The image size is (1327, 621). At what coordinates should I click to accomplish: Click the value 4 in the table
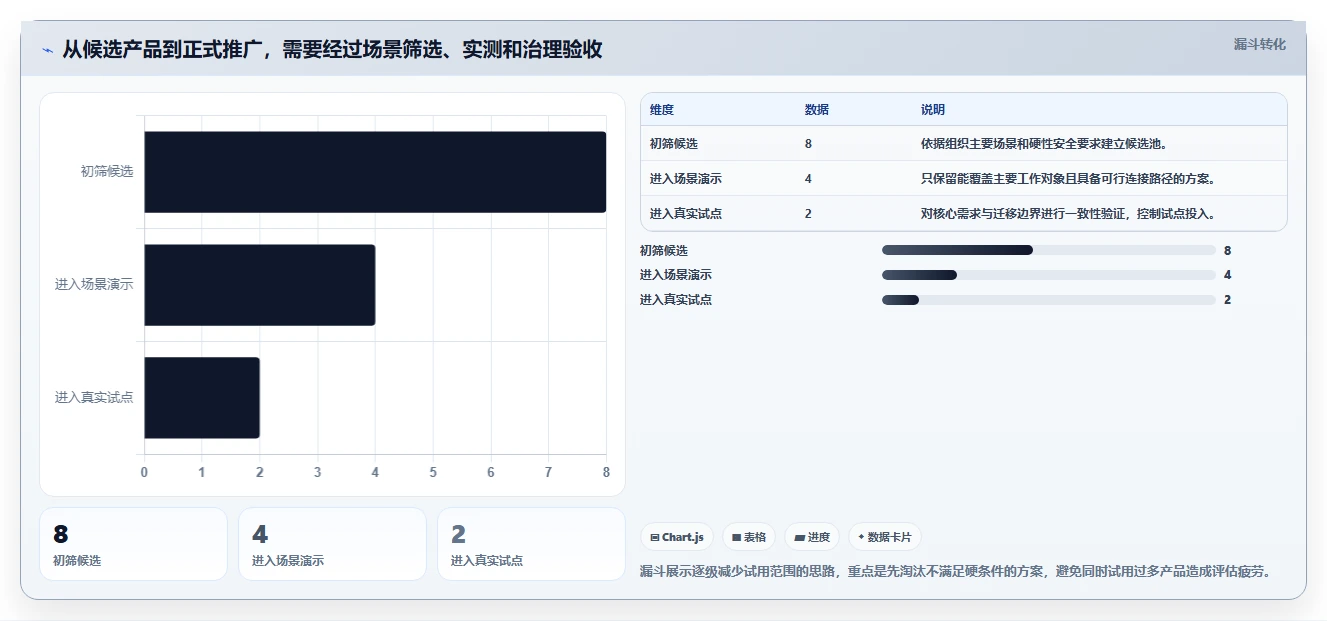click(x=808, y=179)
